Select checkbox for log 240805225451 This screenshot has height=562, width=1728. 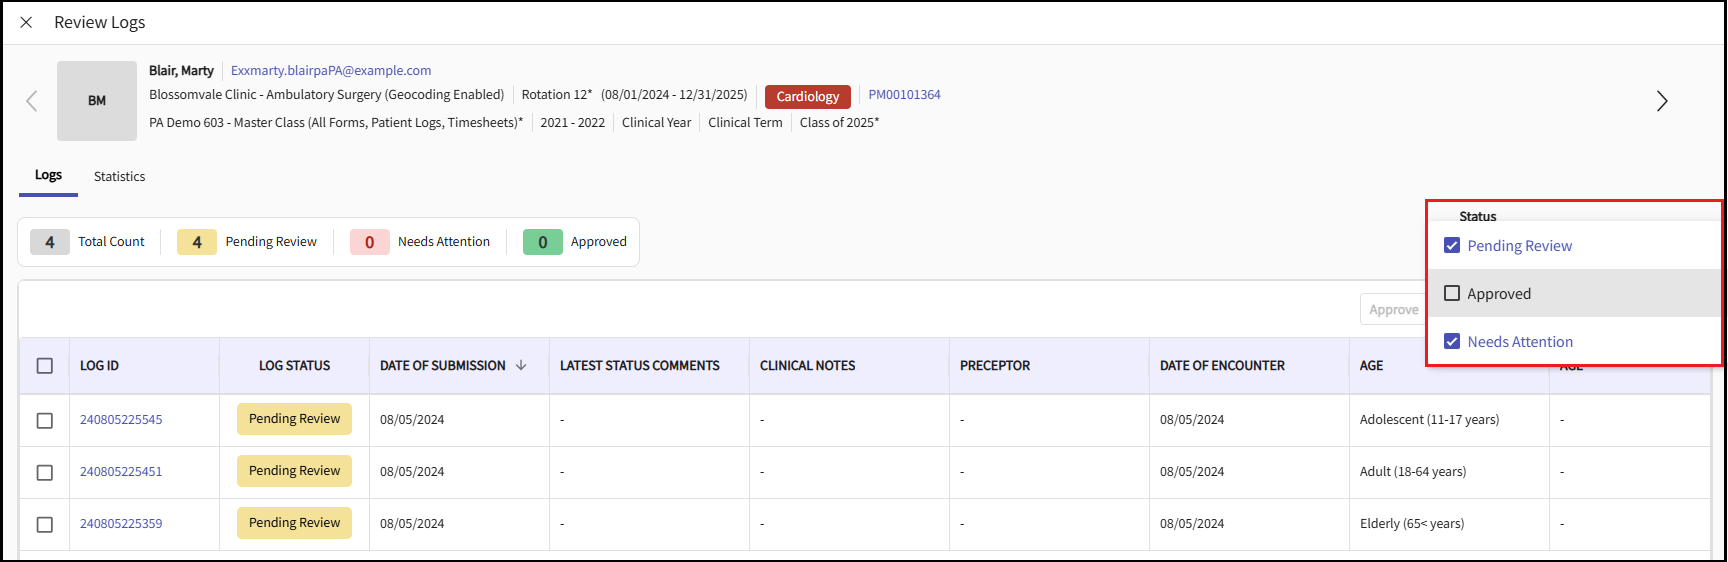point(45,472)
